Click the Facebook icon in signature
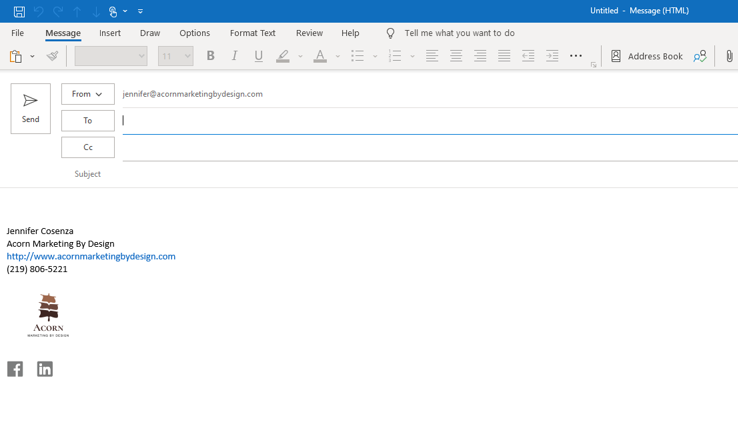This screenshot has width=738, height=438. 15,369
